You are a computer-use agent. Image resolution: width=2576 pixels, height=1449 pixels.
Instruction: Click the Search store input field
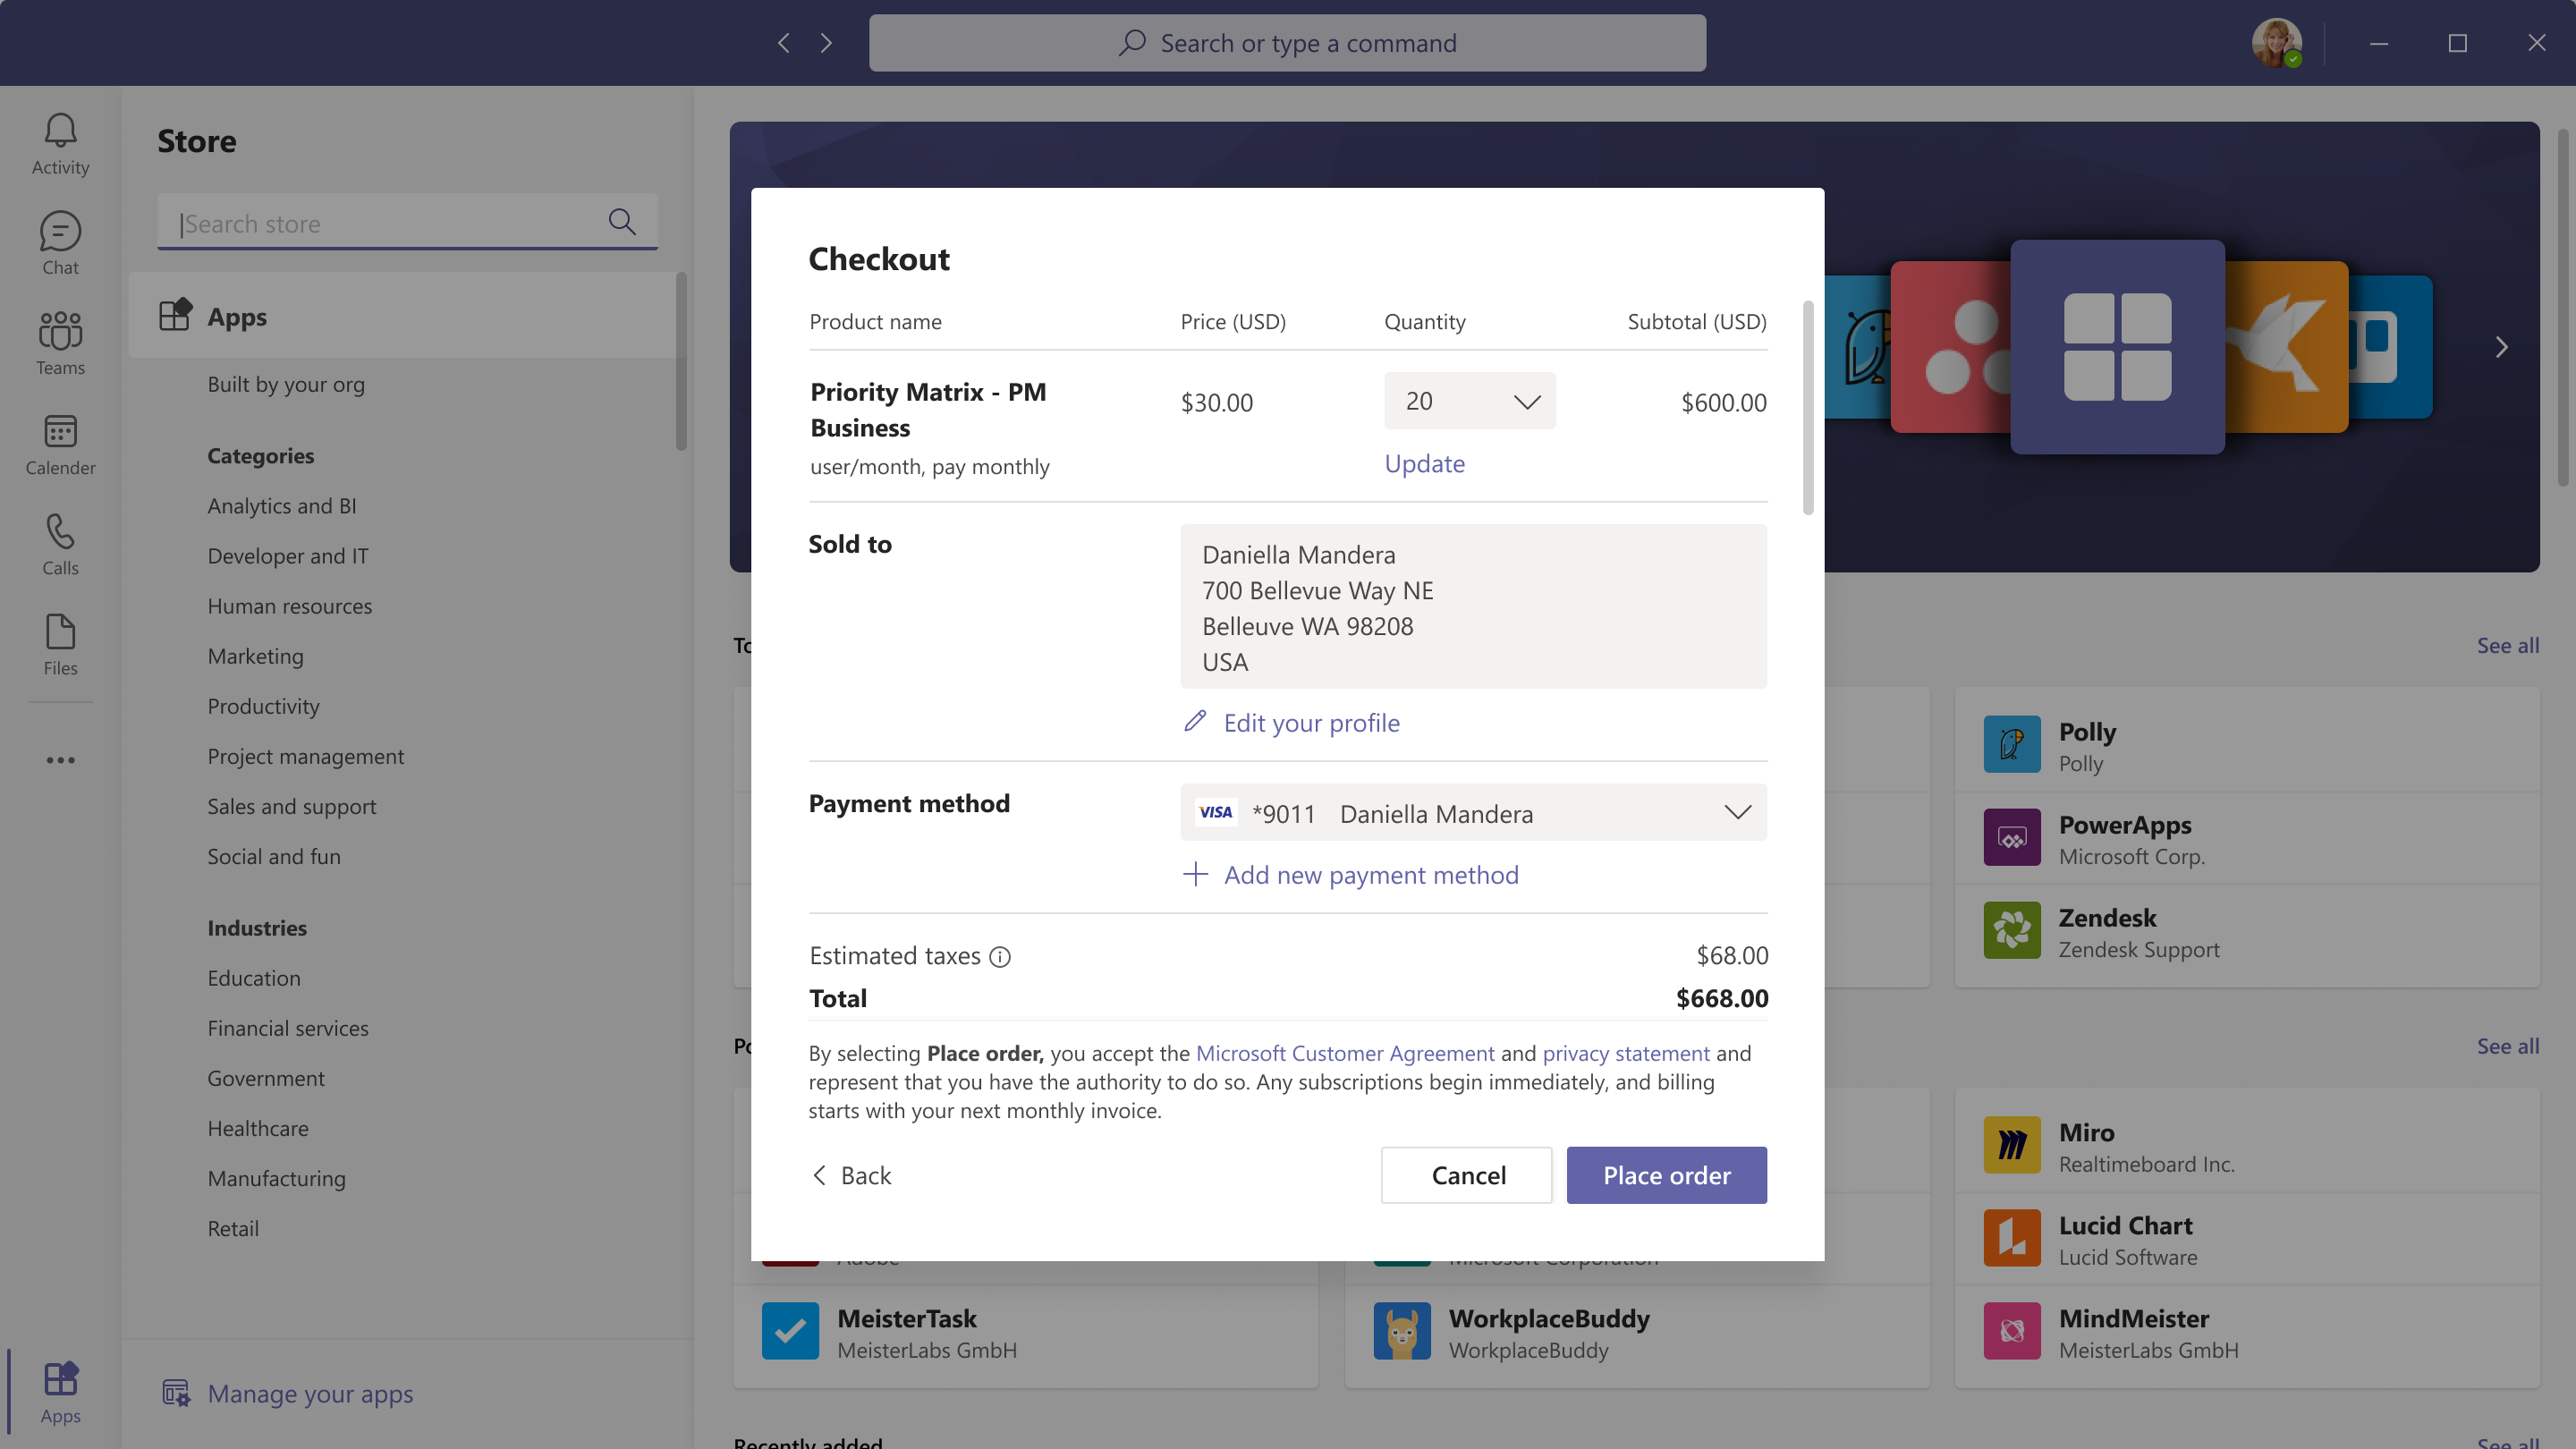pyautogui.click(x=390, y=223)
